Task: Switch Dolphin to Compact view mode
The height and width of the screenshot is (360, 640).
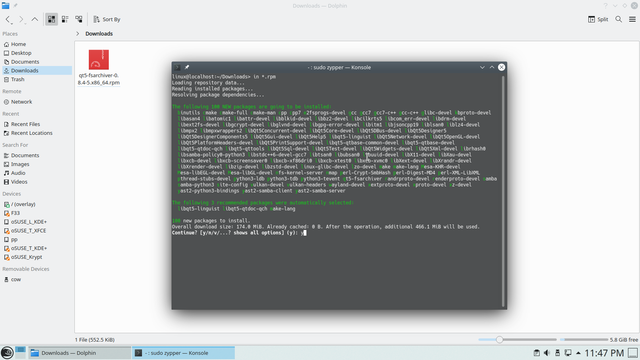Action: coord(65,19)
